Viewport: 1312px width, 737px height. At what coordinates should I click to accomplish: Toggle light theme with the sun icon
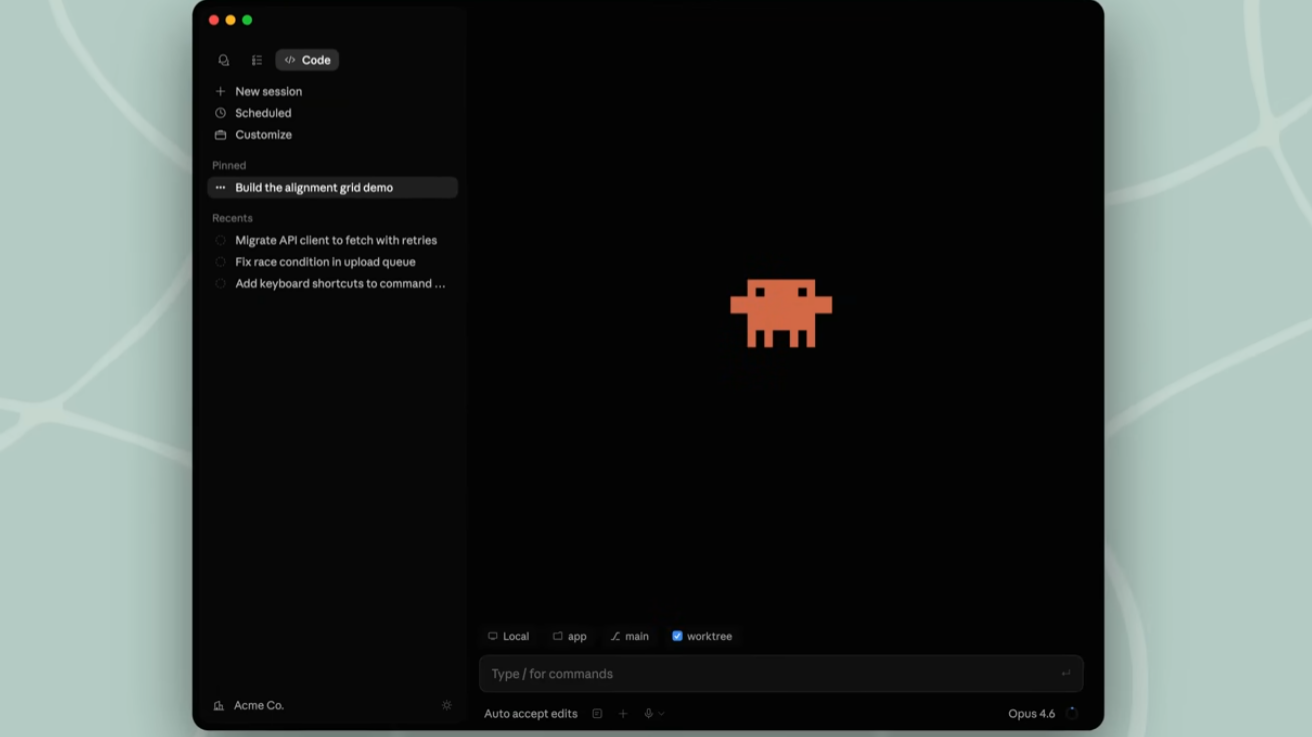(x=446, y=706)
